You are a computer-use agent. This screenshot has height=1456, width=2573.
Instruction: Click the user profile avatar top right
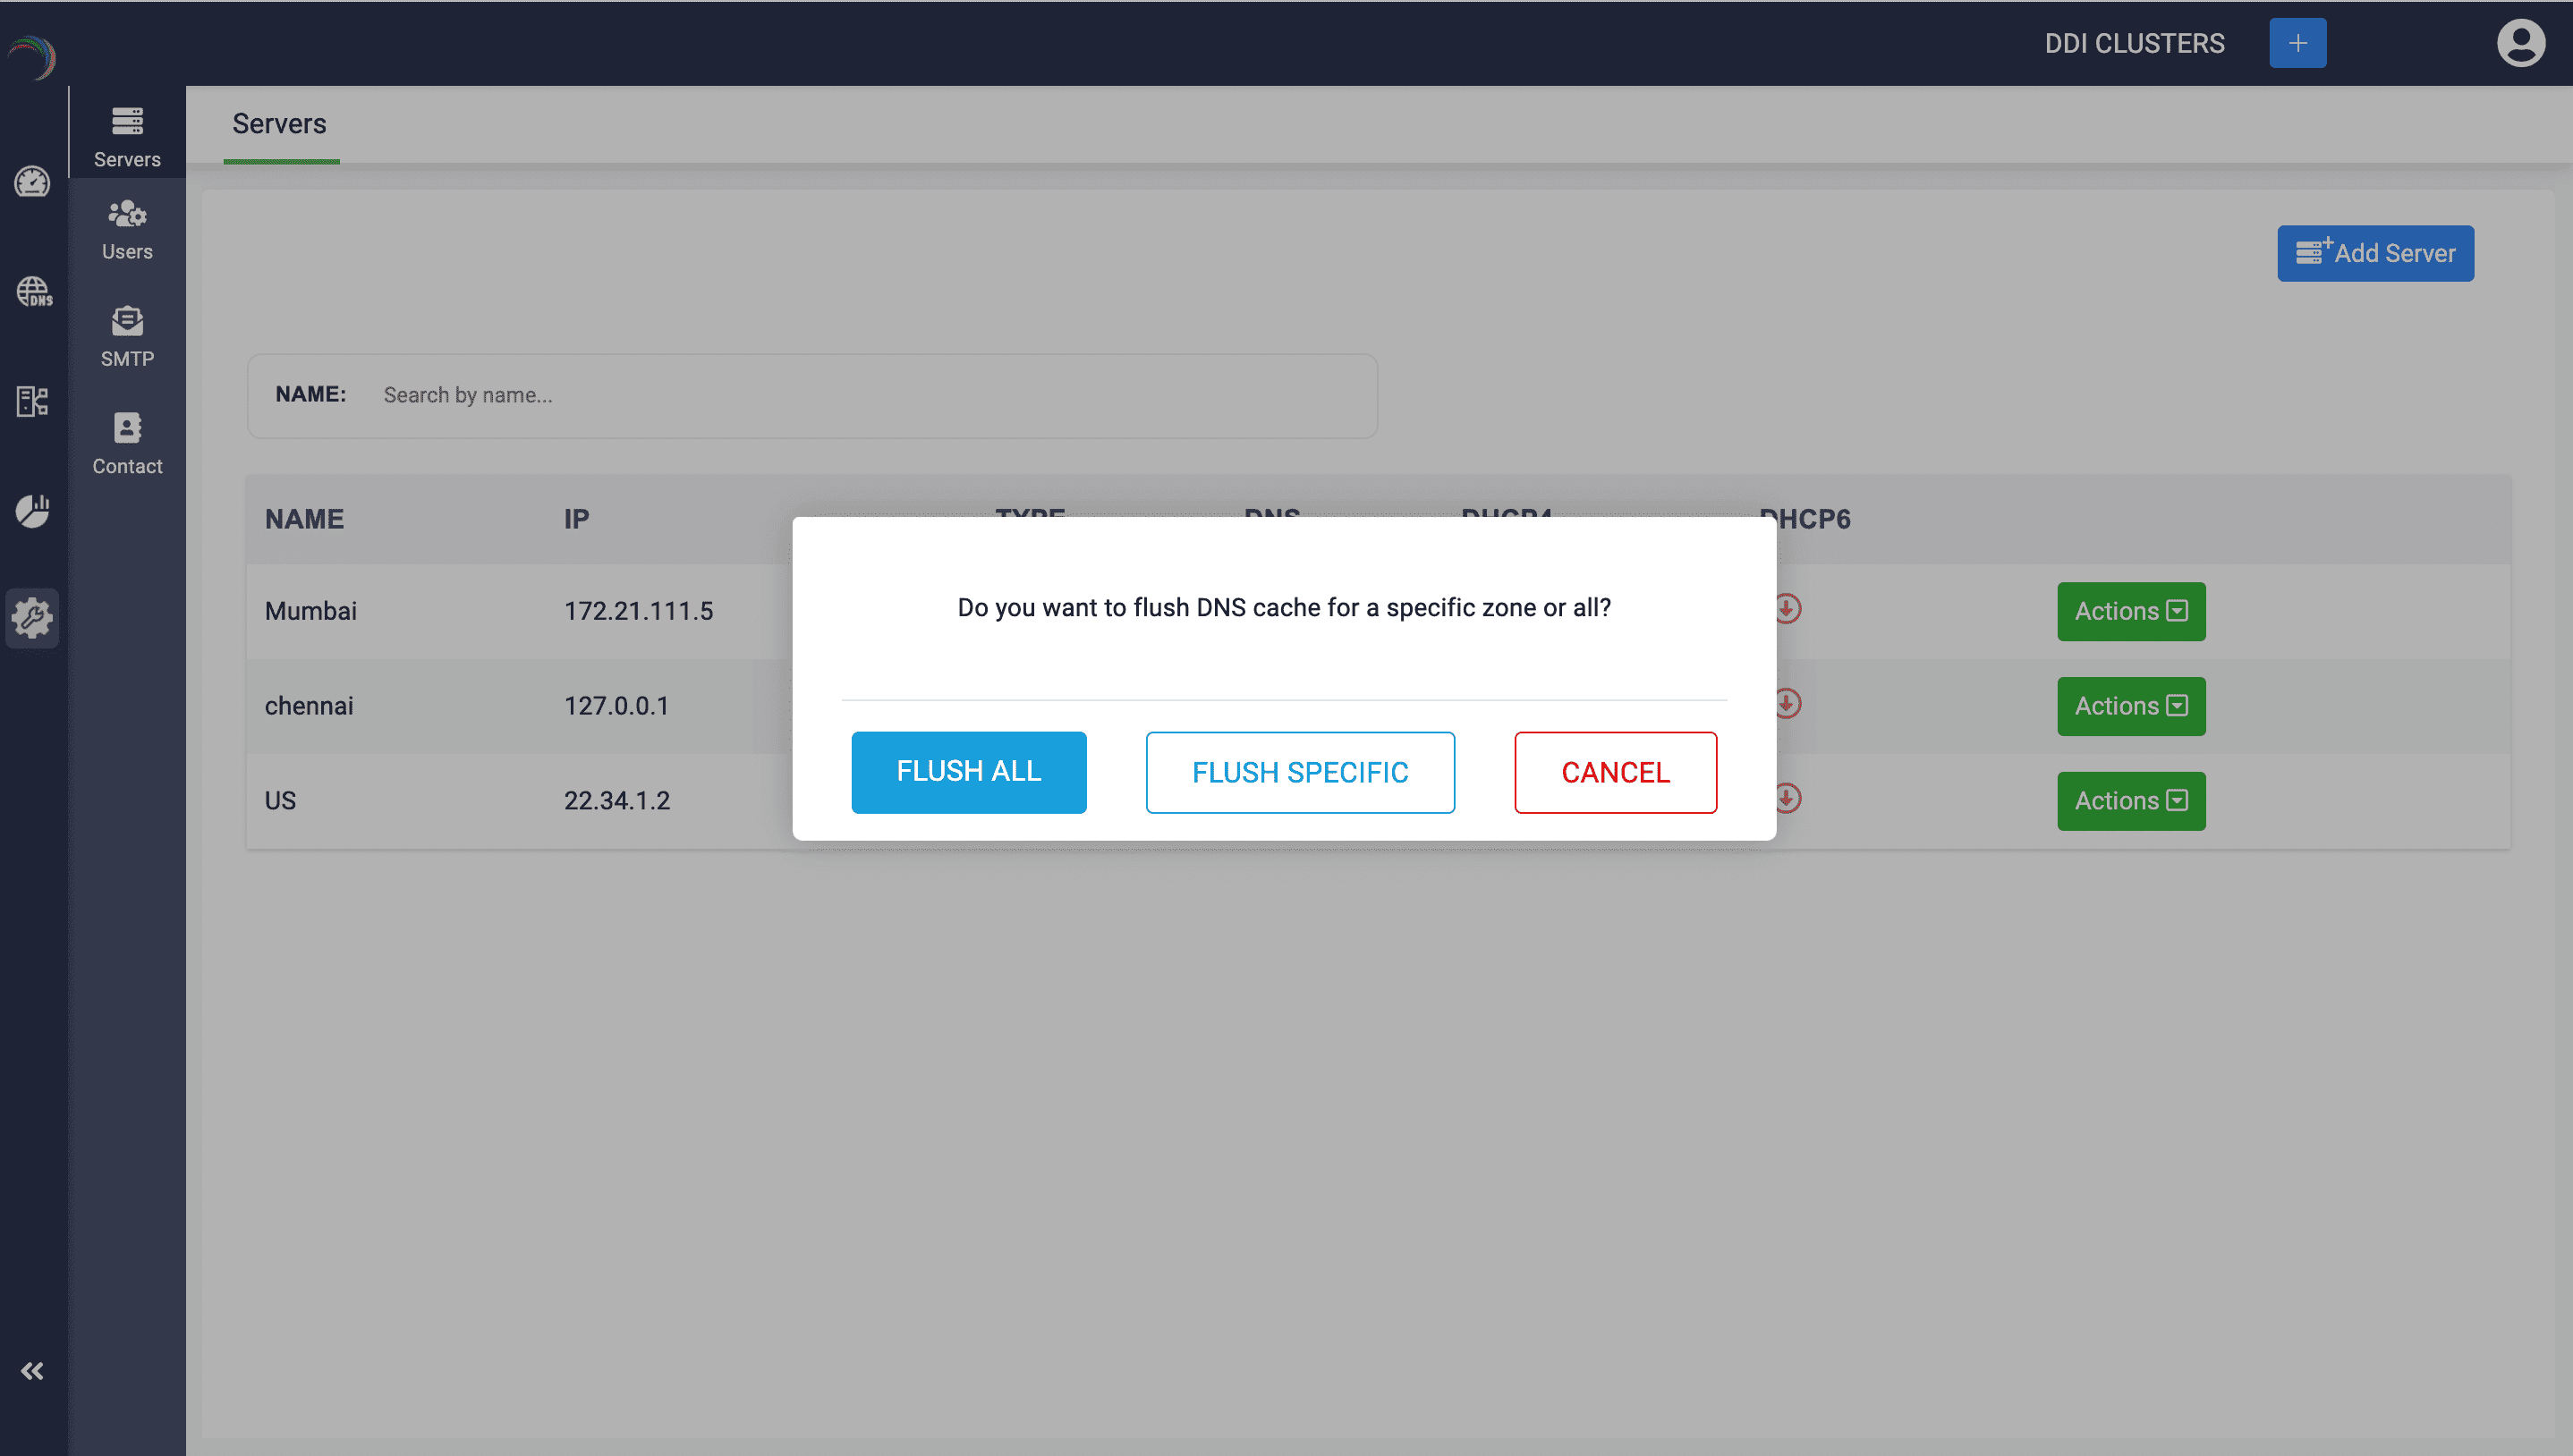(x=2521, y=42)
